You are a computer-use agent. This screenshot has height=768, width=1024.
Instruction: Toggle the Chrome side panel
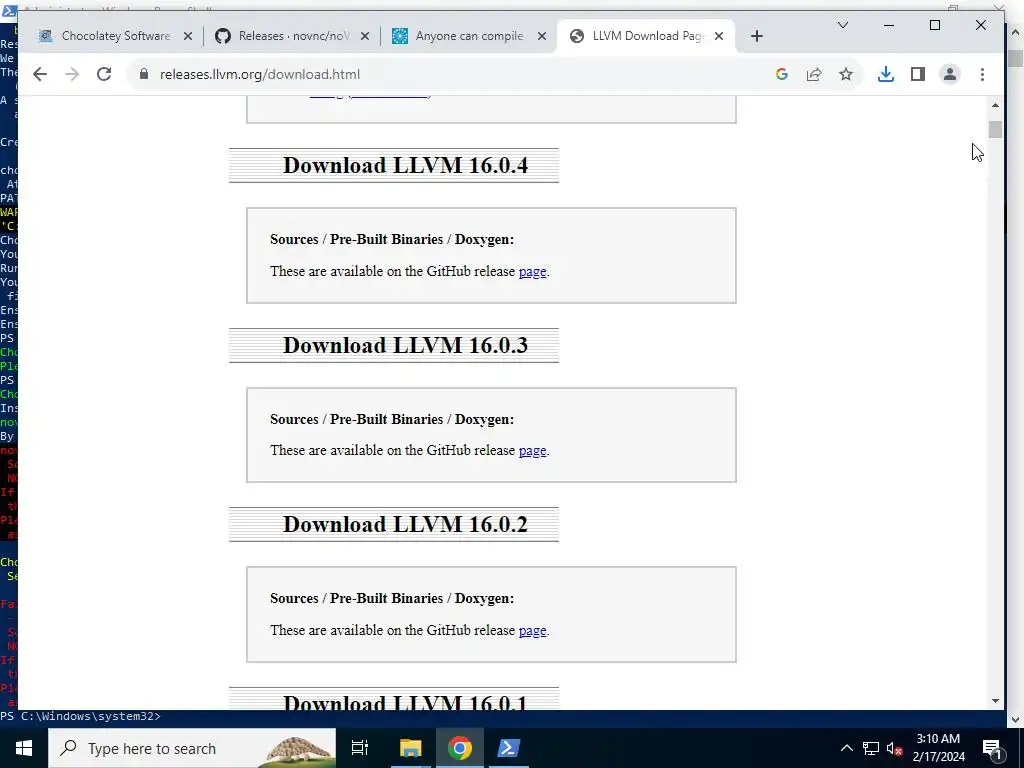coord(918,74)
